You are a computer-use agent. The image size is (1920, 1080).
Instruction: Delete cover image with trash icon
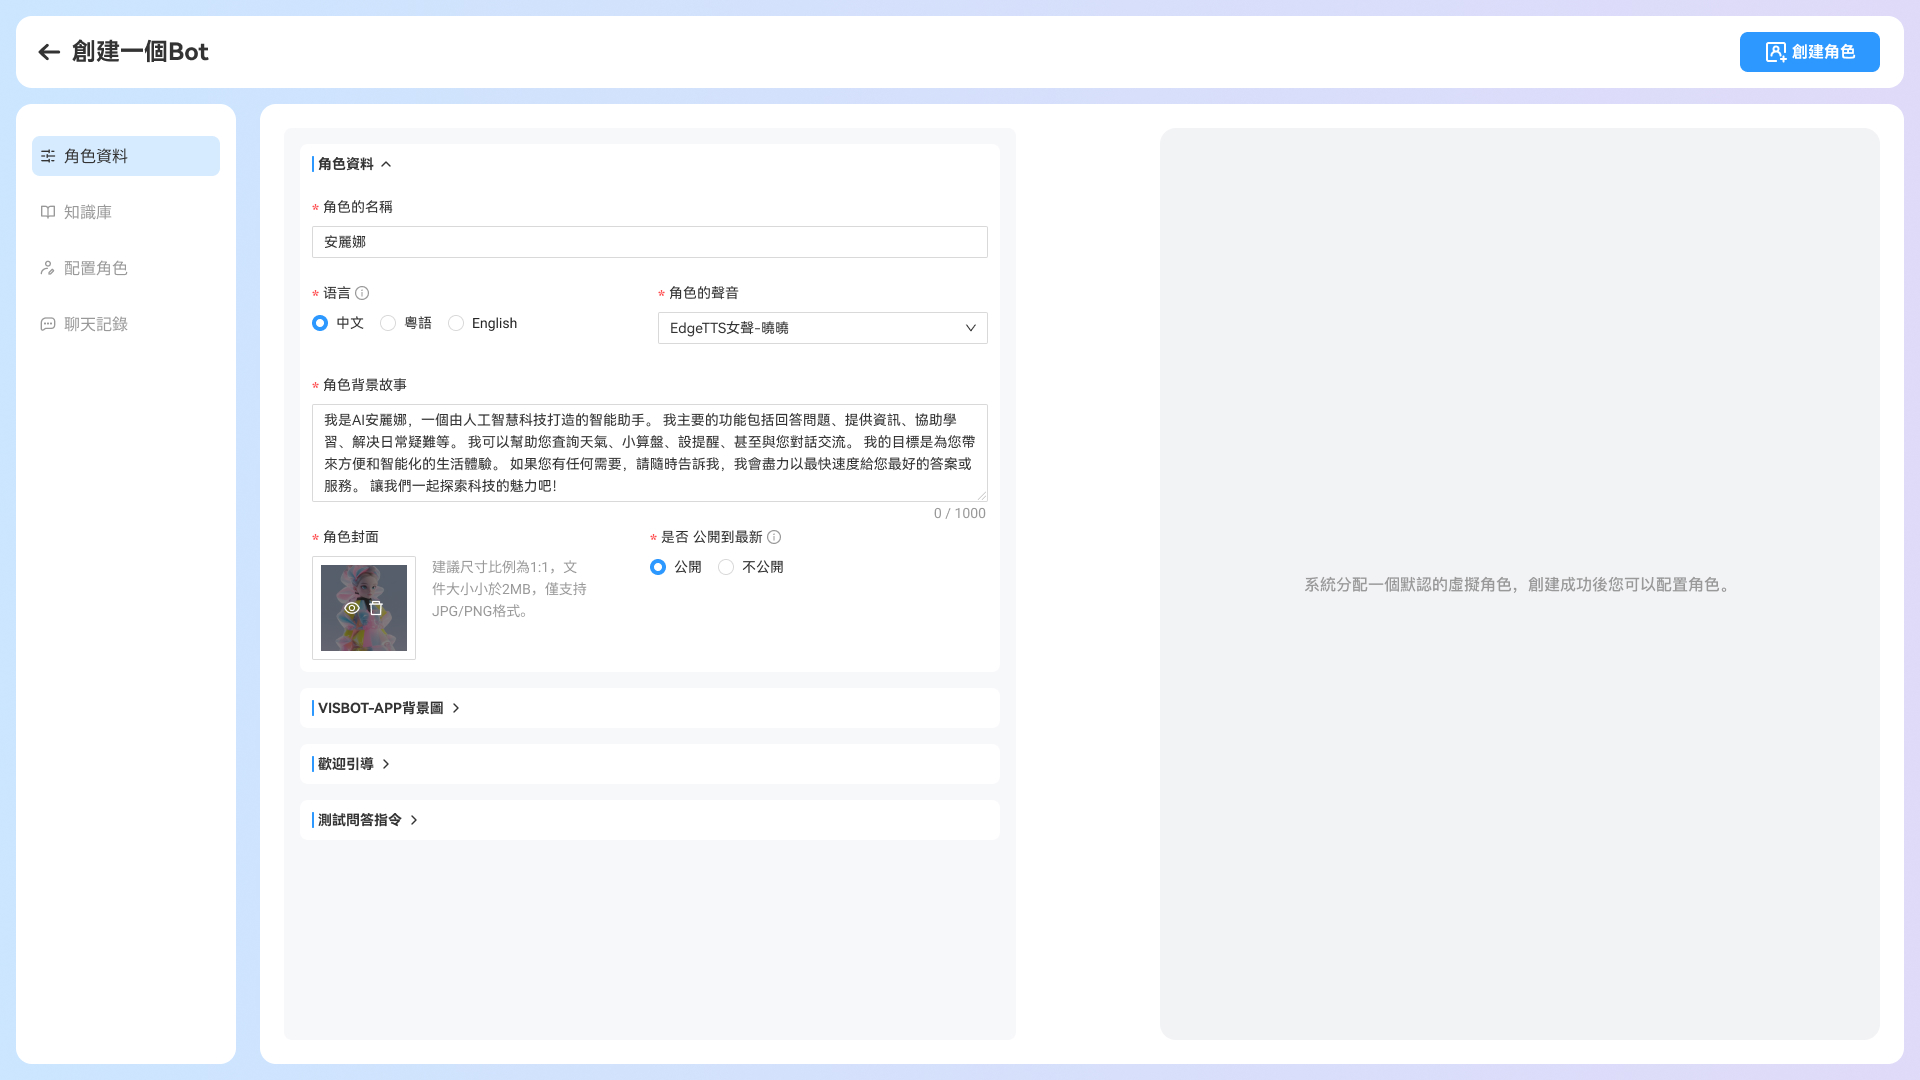pyautogui.click(x=376, y=608)
